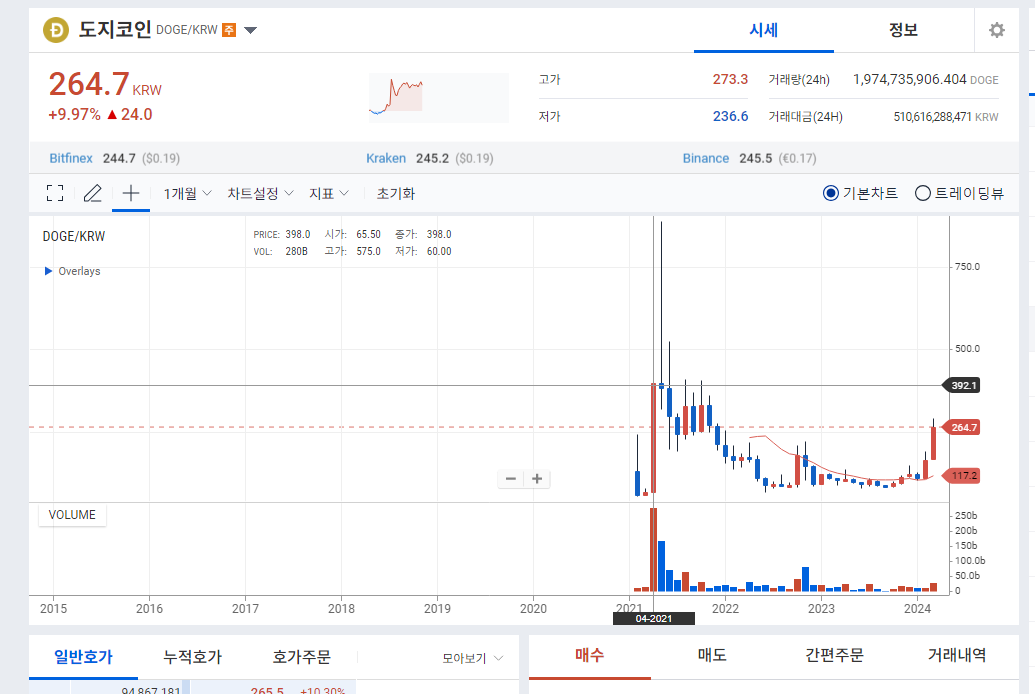1035x694 pixels.
Task: Select the 기본차트 radio button
Action: 831,193
